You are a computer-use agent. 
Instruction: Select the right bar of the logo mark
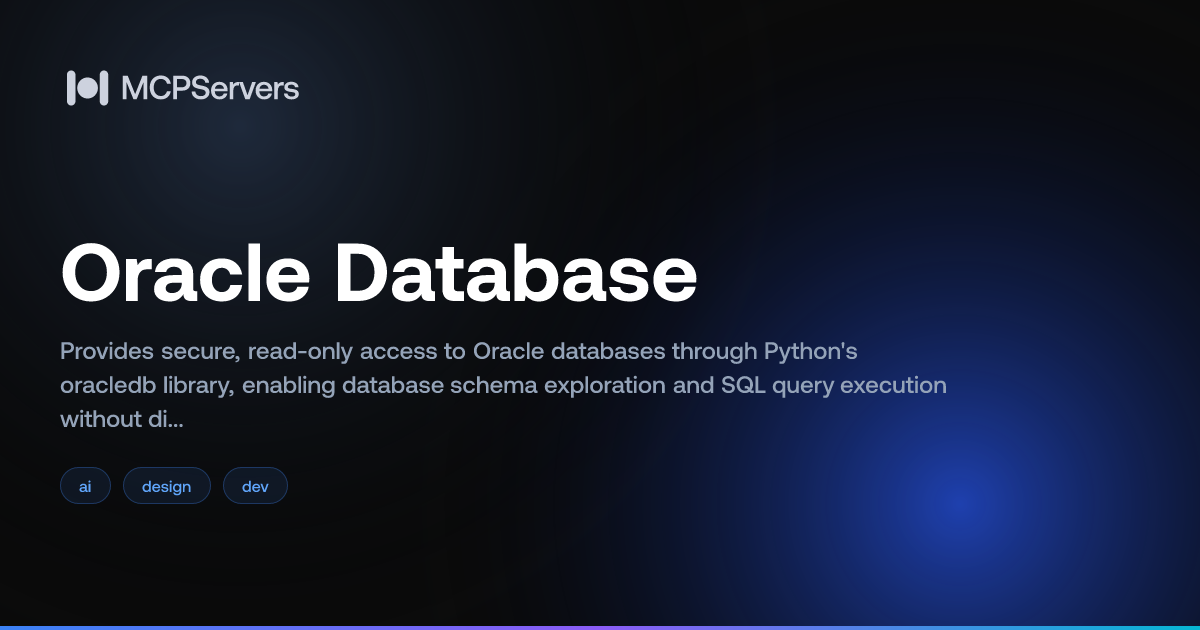[104, 88]
